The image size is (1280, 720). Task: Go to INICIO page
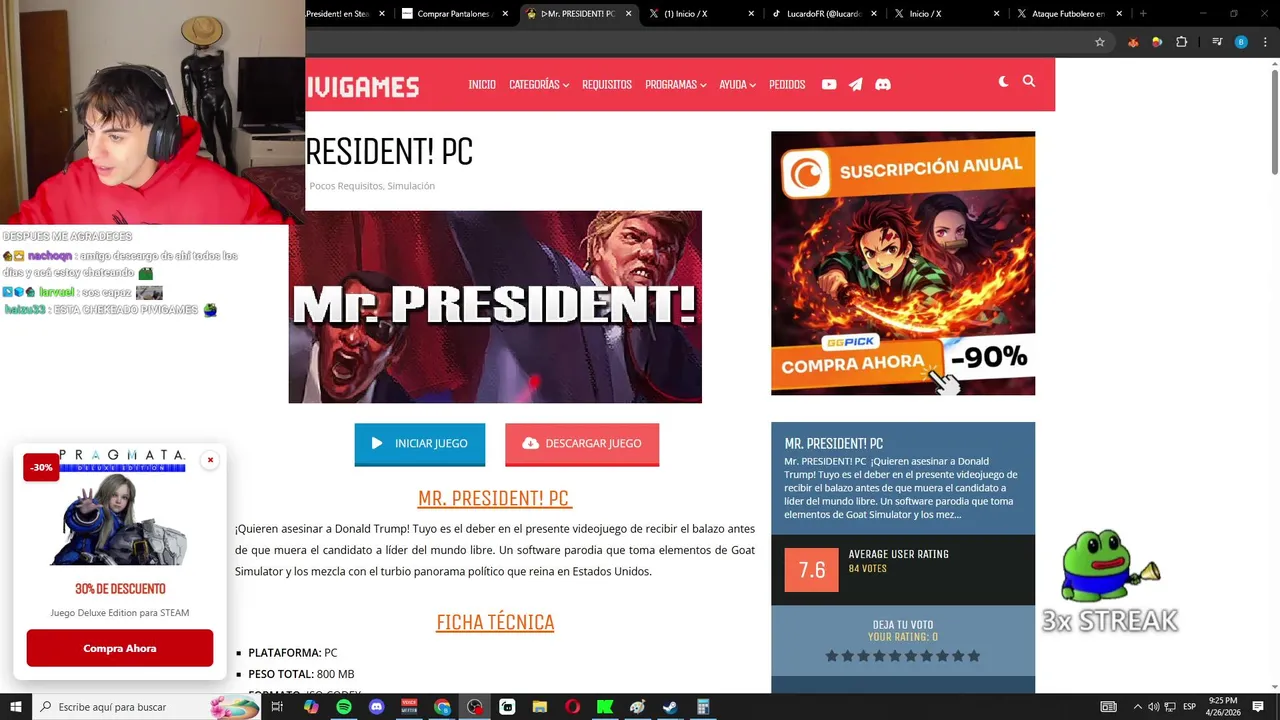click(x=482, y=84)
